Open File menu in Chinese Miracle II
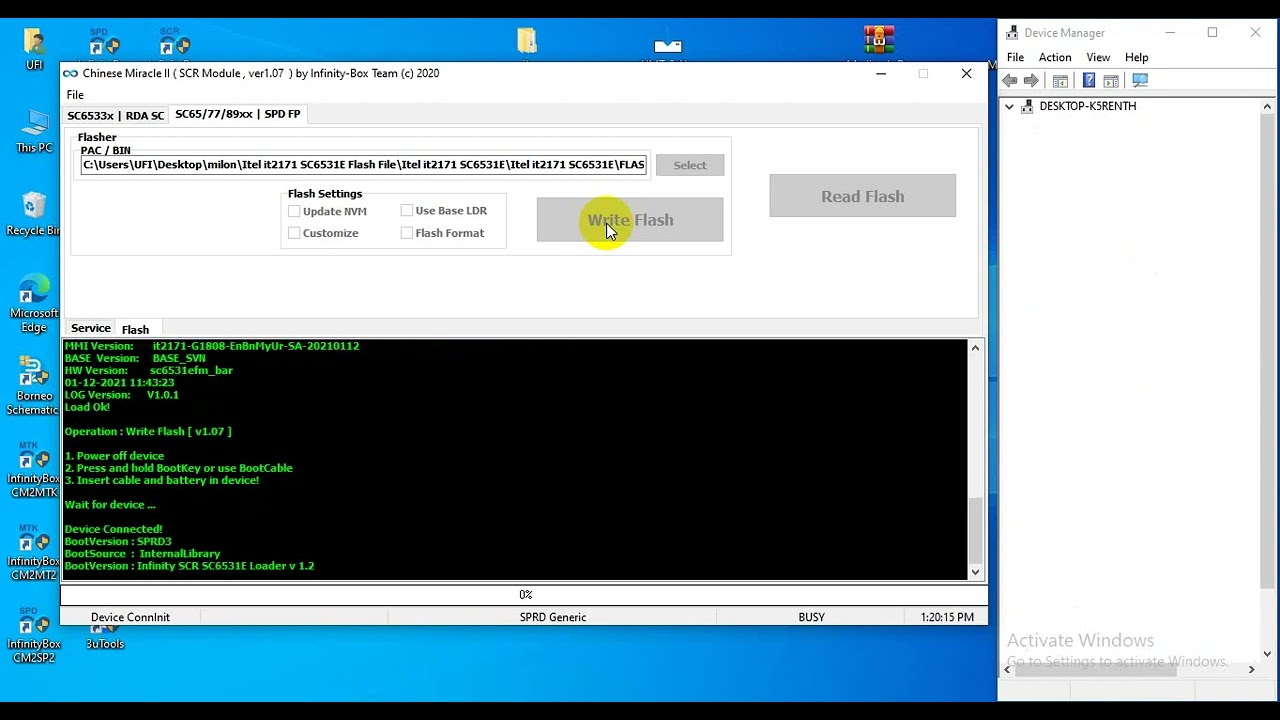The height and width of the screenshot is (720, 1280). point(75,95)
